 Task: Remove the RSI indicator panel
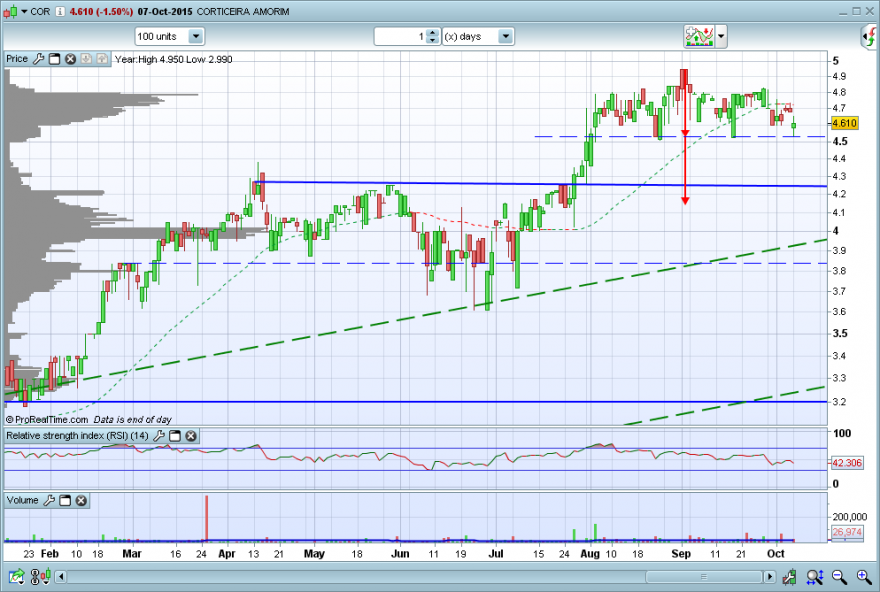click(191, 435)
